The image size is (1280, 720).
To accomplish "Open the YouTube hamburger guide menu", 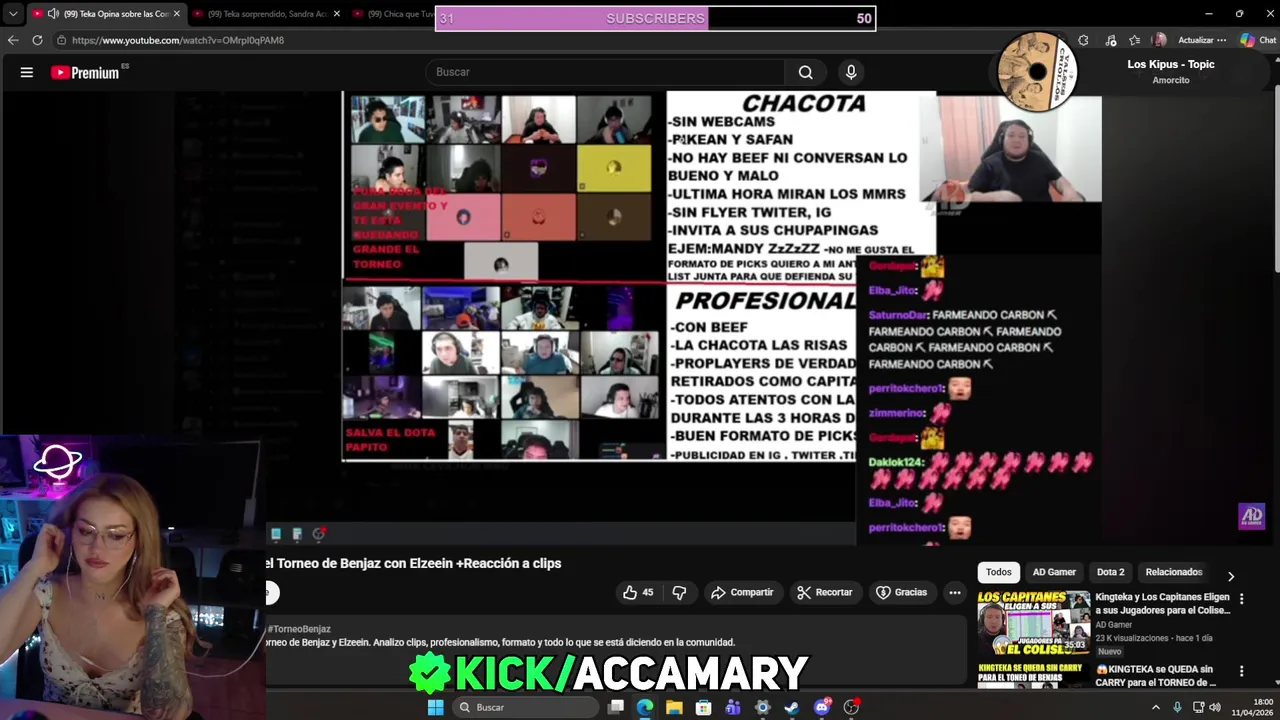I will click(x=27, y=72).
